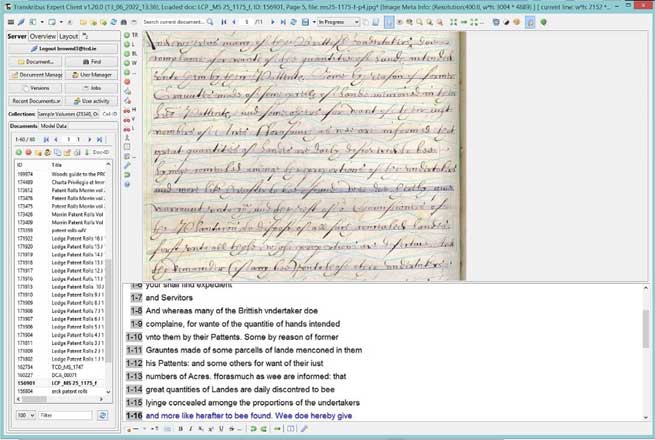Select LCP_MS 25_1175_f document row
This screenshot has width=655, height=440.
(62, 381)
